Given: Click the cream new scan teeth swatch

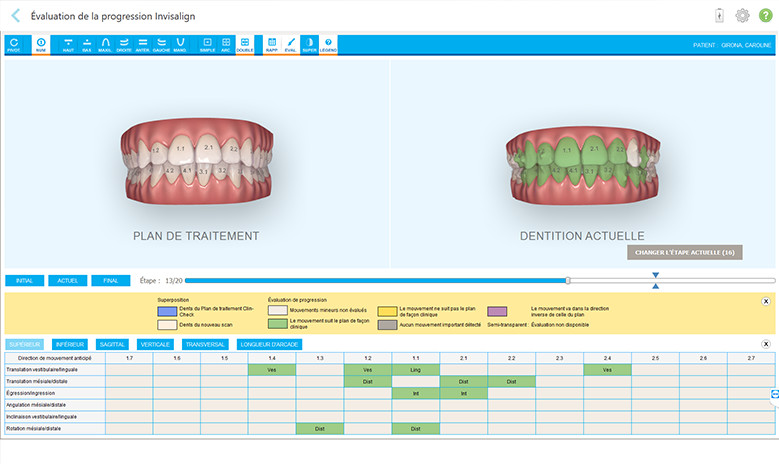Looking at the screenshot, I should (x=167, y=325).
